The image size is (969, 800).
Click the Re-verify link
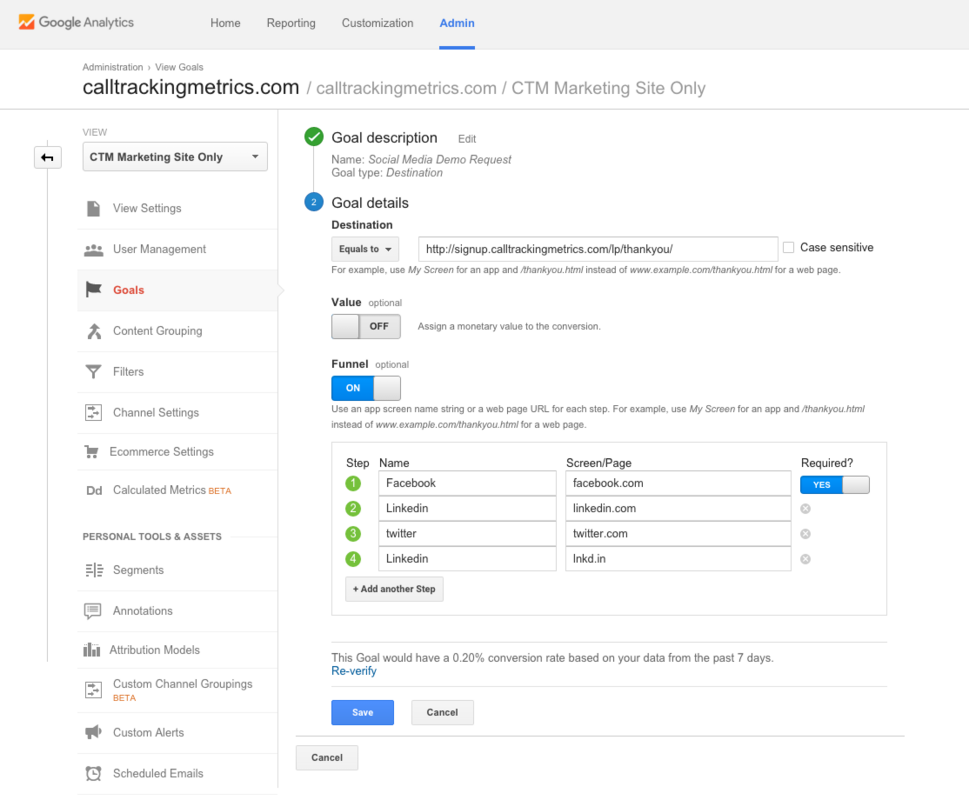(353, 671)
